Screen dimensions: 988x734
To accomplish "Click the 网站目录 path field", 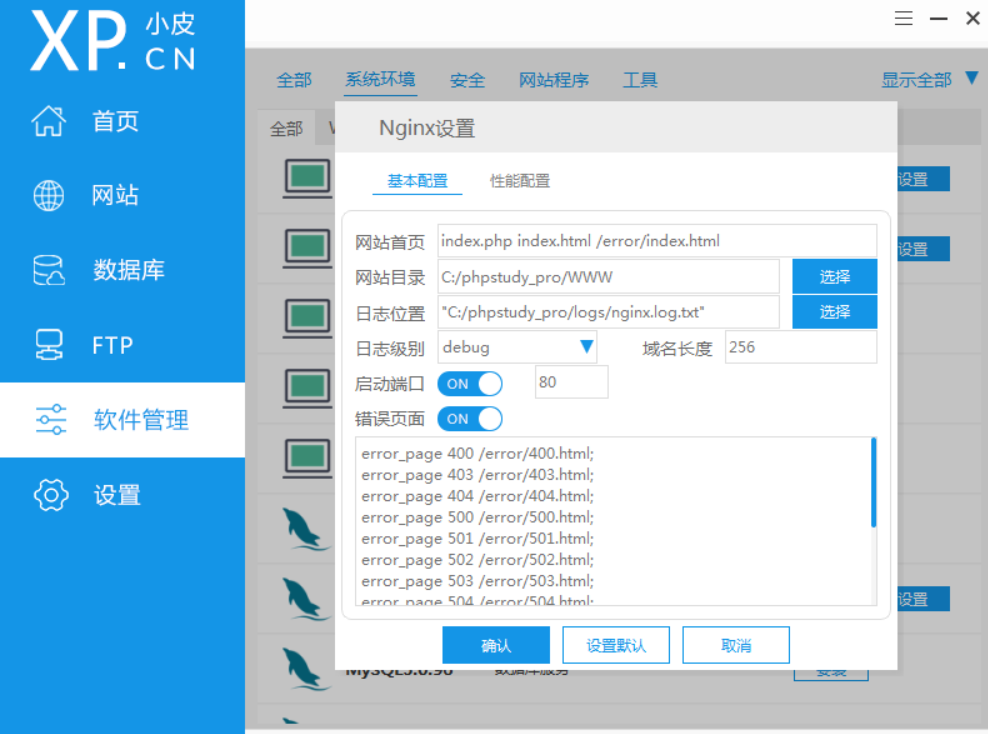I will coord(609,277).
